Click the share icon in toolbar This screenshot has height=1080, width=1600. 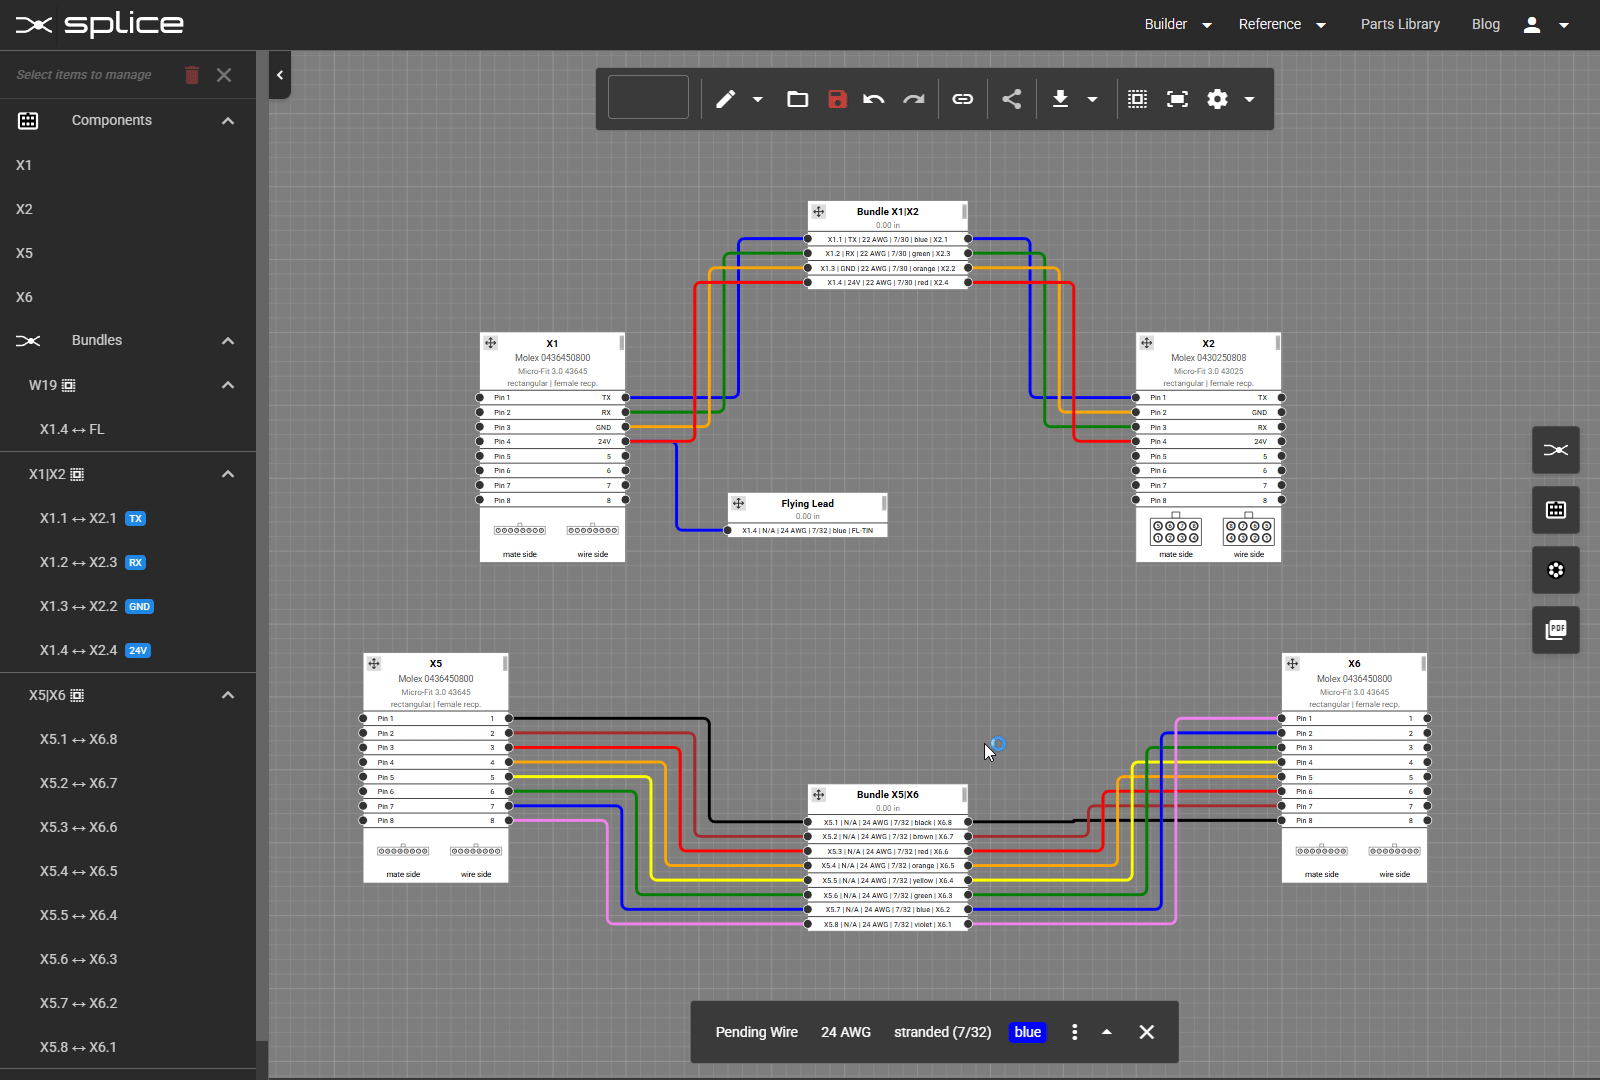[x=1012, y=99]
